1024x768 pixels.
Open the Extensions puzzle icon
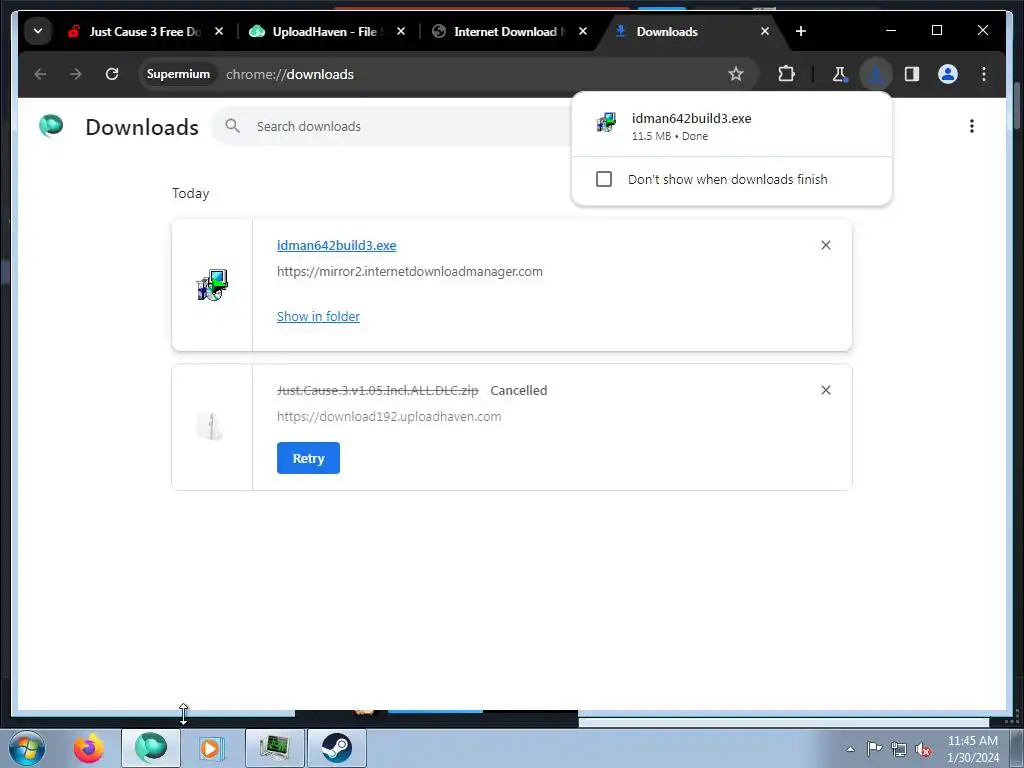point(786,74)
